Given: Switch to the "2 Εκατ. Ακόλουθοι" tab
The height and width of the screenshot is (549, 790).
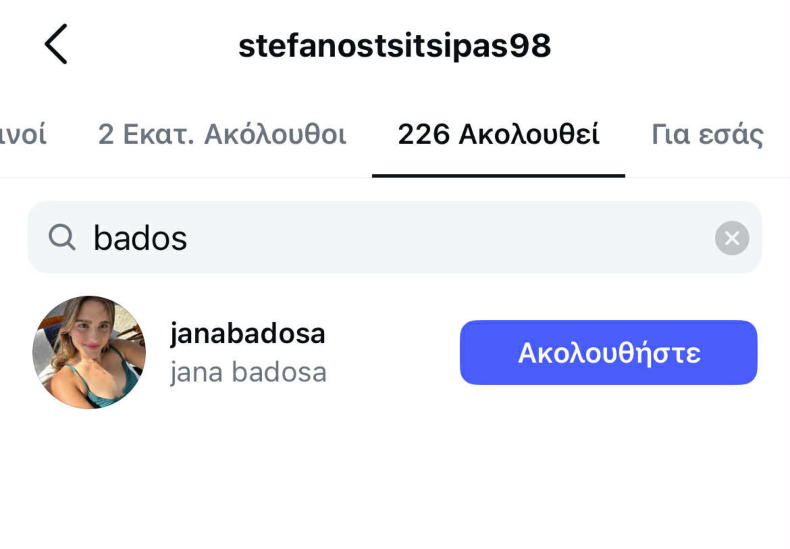Looking at the screenshot, I should 222,135.
